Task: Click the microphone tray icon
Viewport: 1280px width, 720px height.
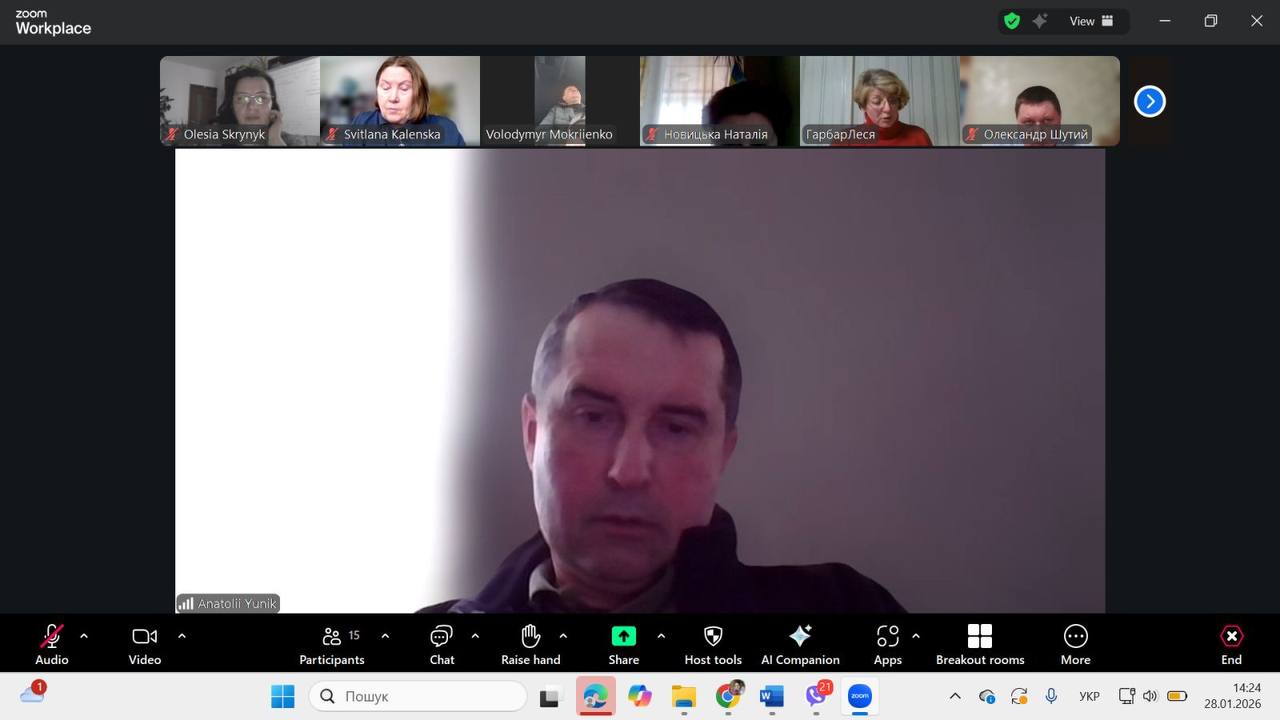Action: coord(1051,696)
